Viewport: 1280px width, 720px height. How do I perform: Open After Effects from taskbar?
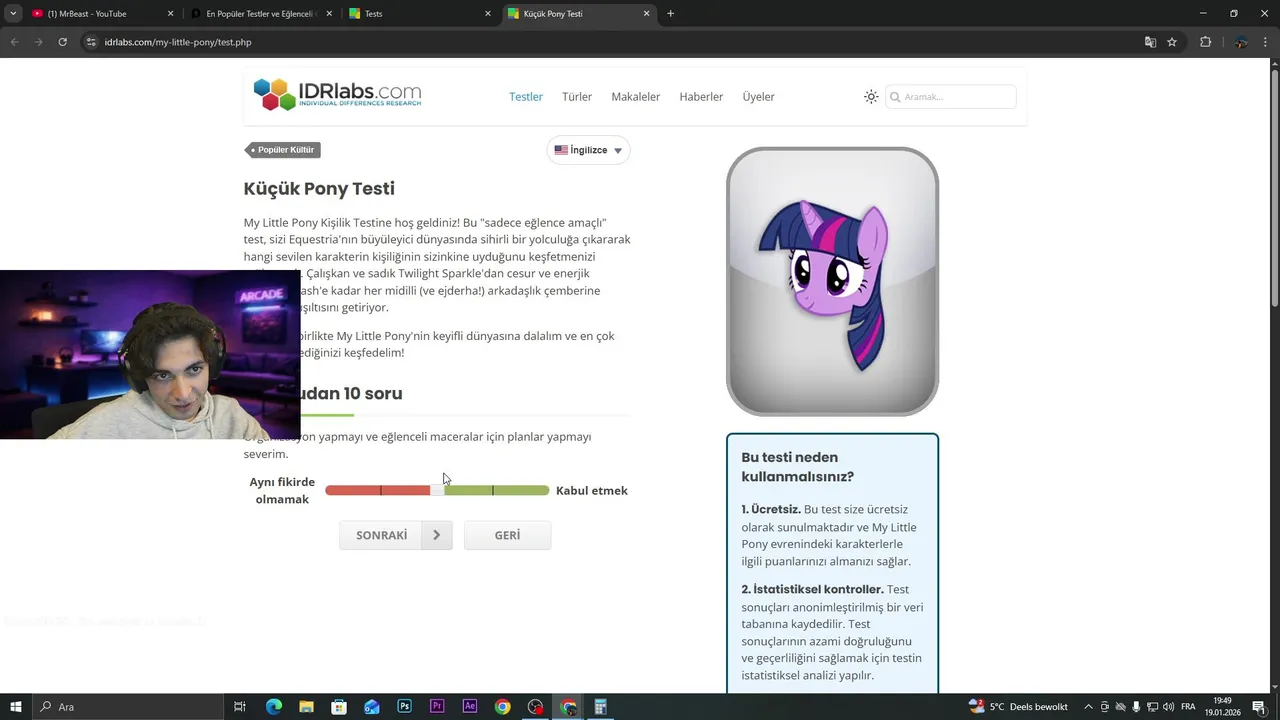click(470, 707)
